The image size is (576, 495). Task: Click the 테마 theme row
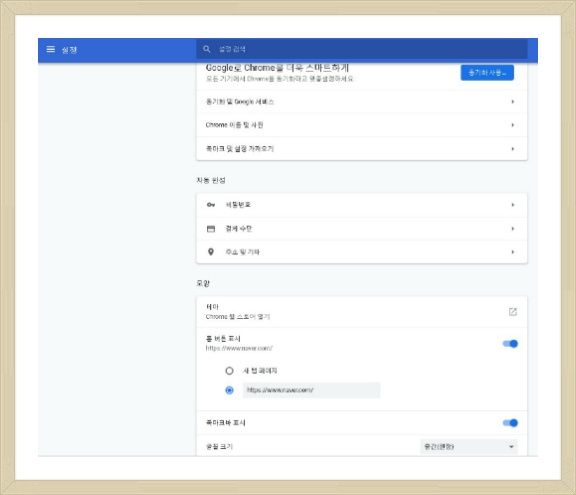362,311
